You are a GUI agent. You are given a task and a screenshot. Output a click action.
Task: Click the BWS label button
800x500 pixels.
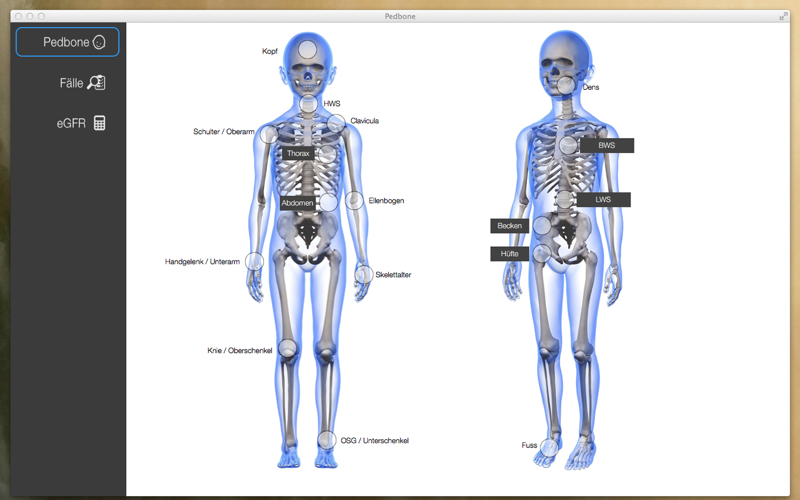pos(607,145)
